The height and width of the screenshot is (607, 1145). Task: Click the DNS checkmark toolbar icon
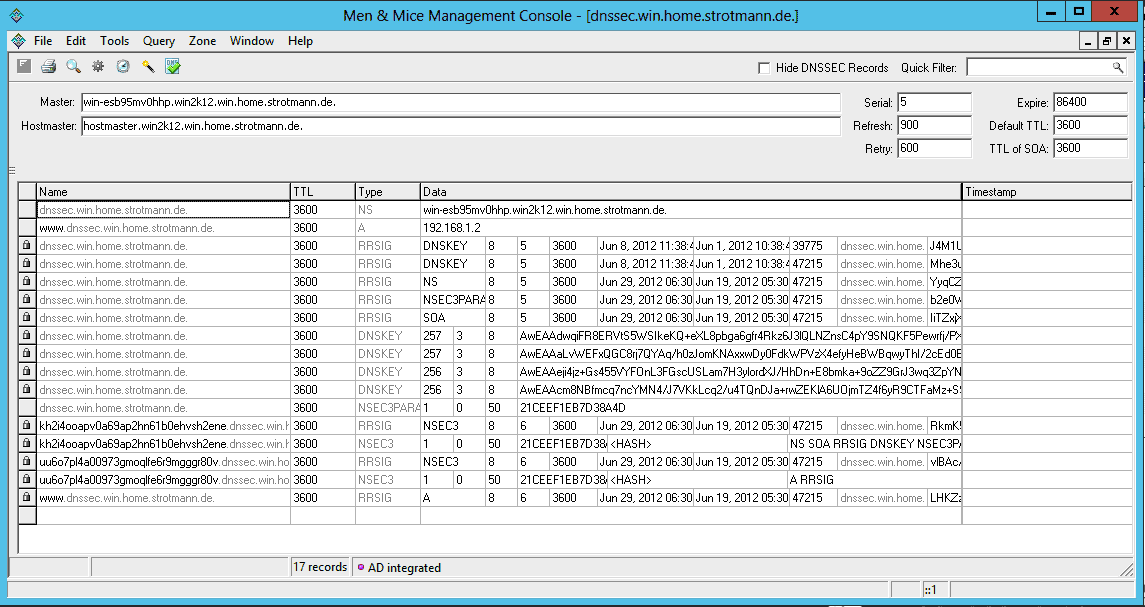[172, 66]
